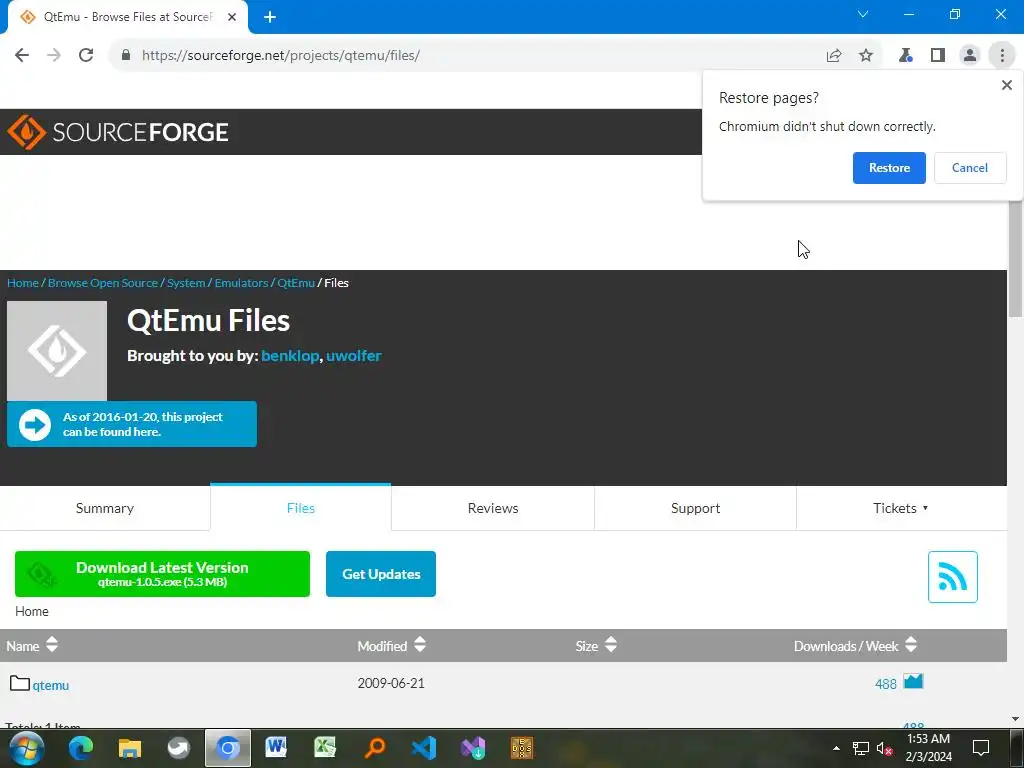The width and height of the screenshot is (1024, 768).
Task: Close the QtEmu browser tab
Action: click(232, 17)
